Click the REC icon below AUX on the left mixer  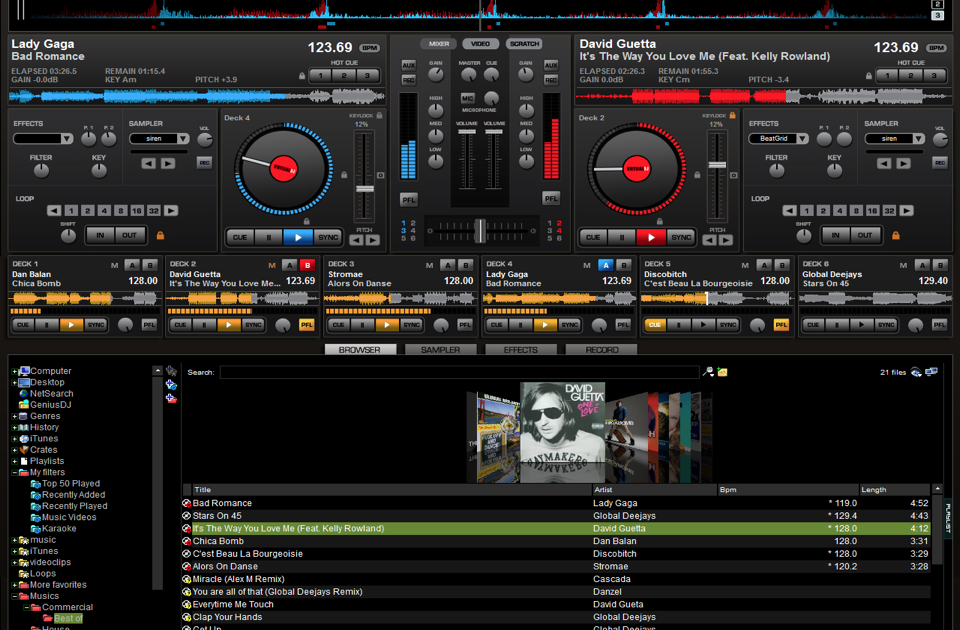(x=408, y=81)
